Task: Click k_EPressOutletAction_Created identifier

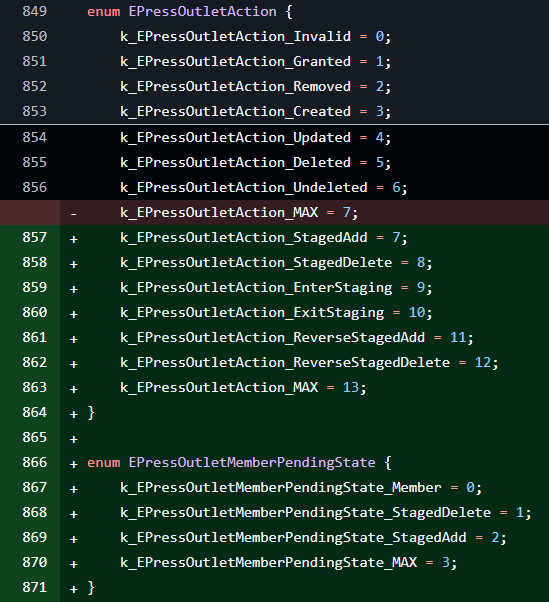Action: (235, 111)
